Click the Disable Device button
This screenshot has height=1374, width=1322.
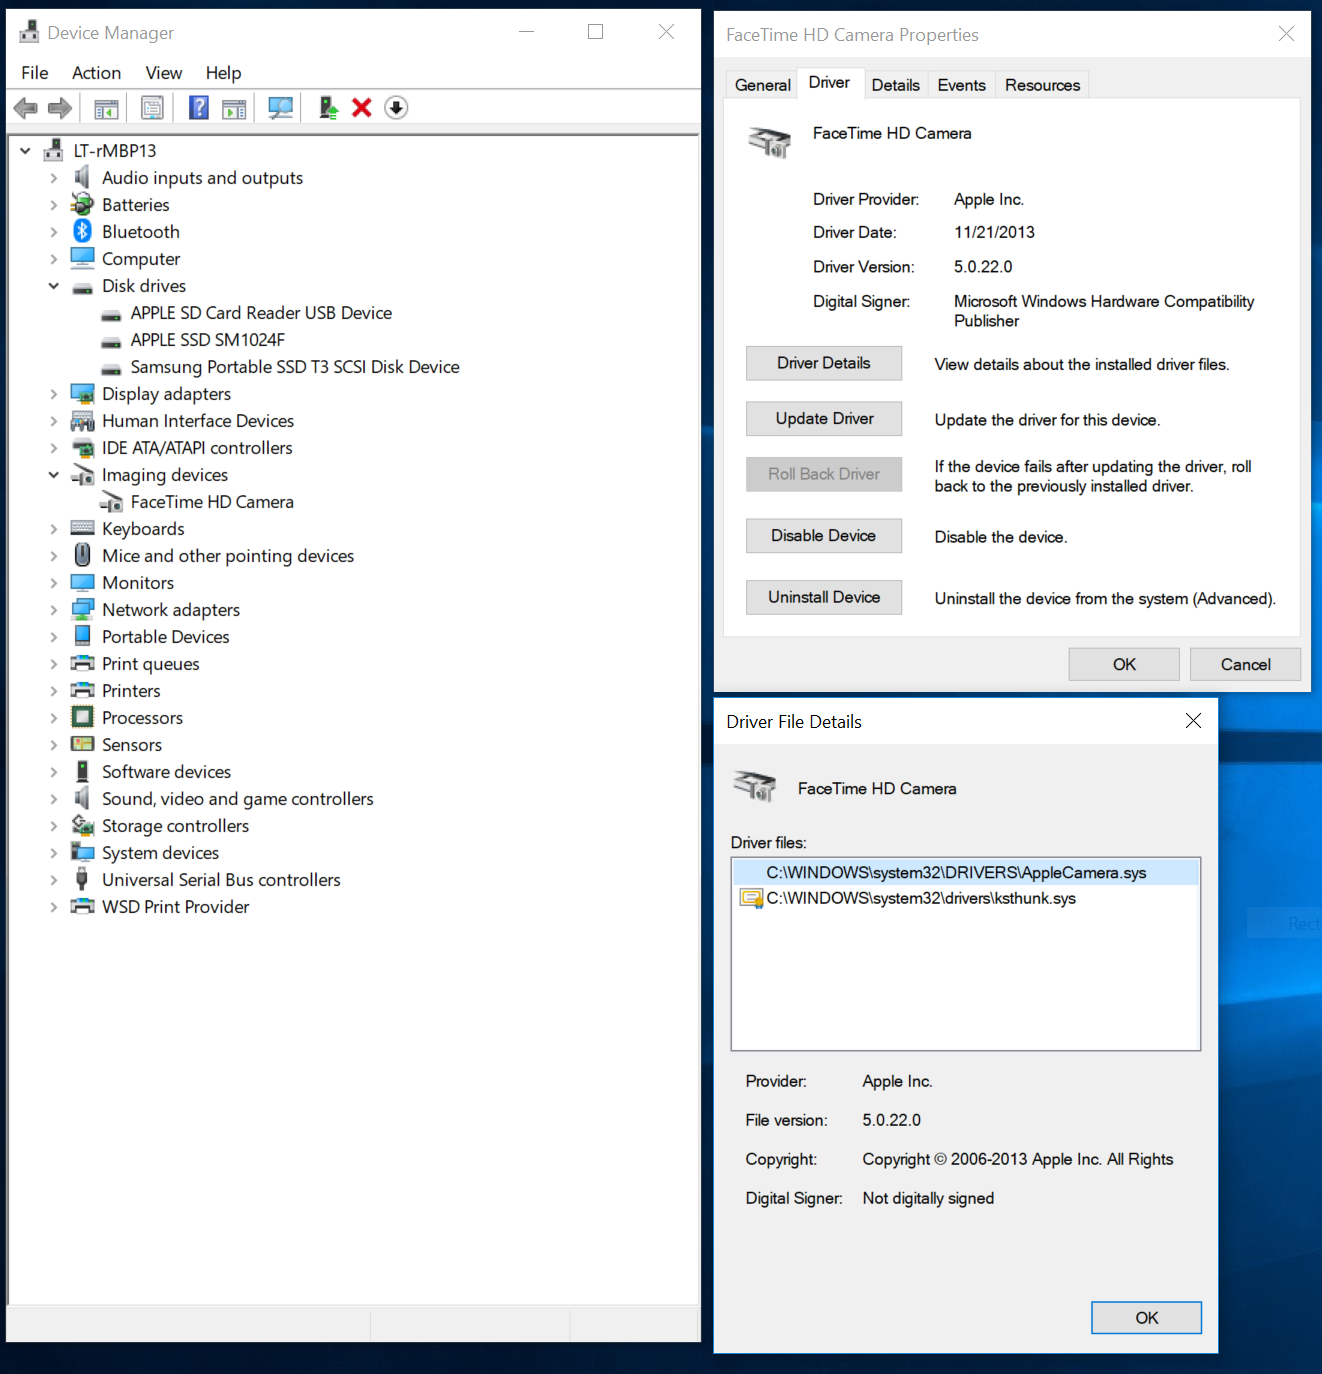[x=824, y=536]
